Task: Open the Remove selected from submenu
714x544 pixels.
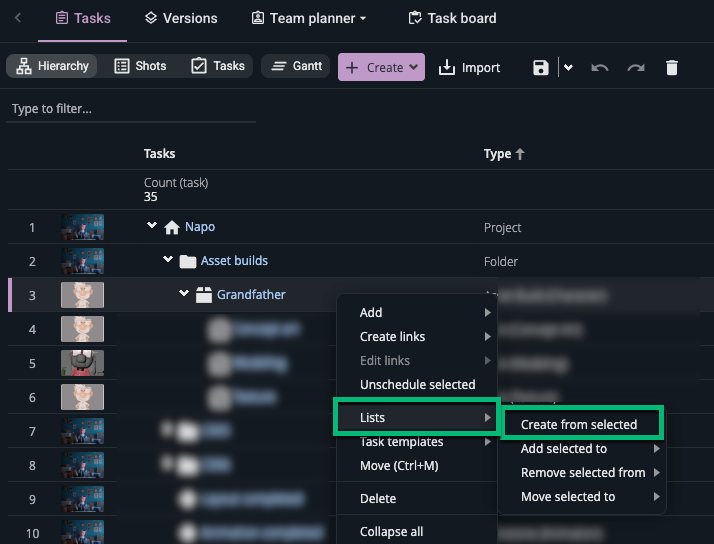Action: coord(581,473)
